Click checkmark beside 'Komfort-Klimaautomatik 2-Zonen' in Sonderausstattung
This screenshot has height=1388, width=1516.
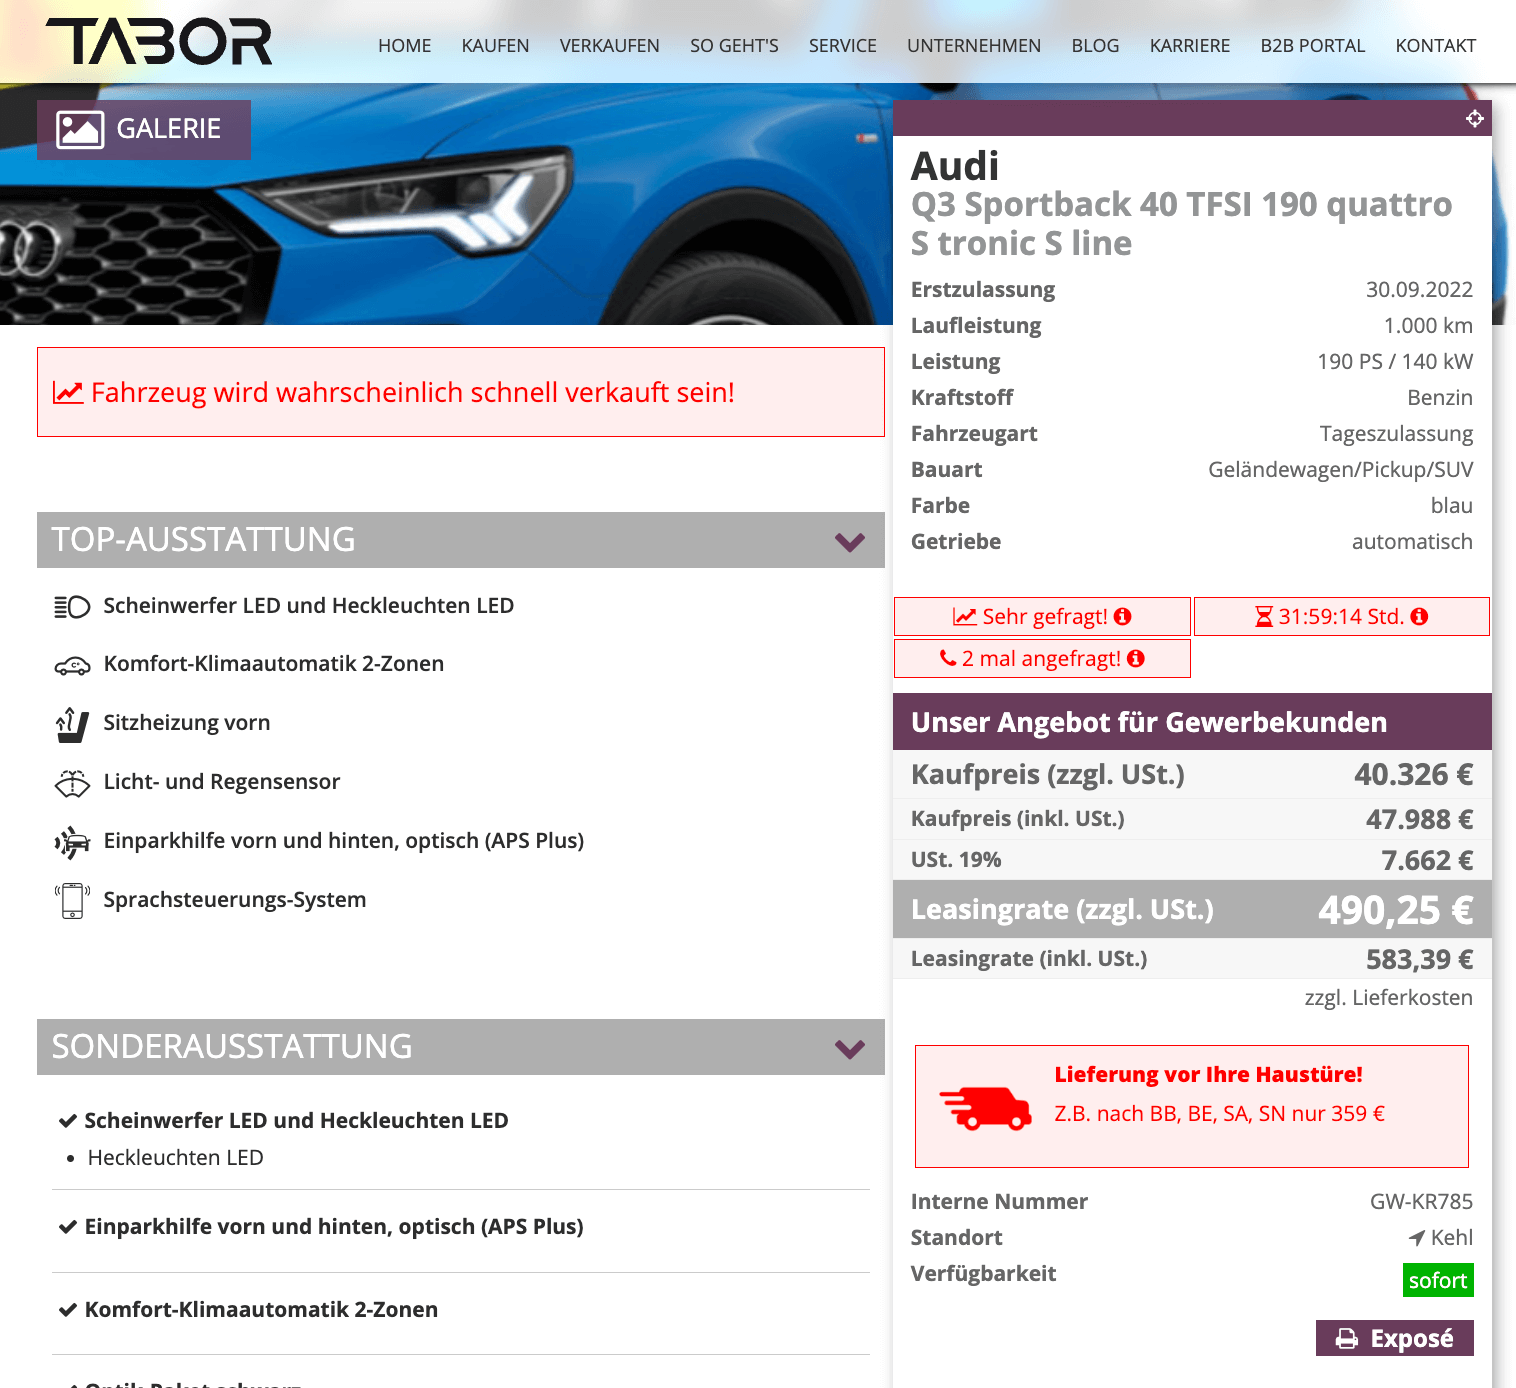(68, 1310)
